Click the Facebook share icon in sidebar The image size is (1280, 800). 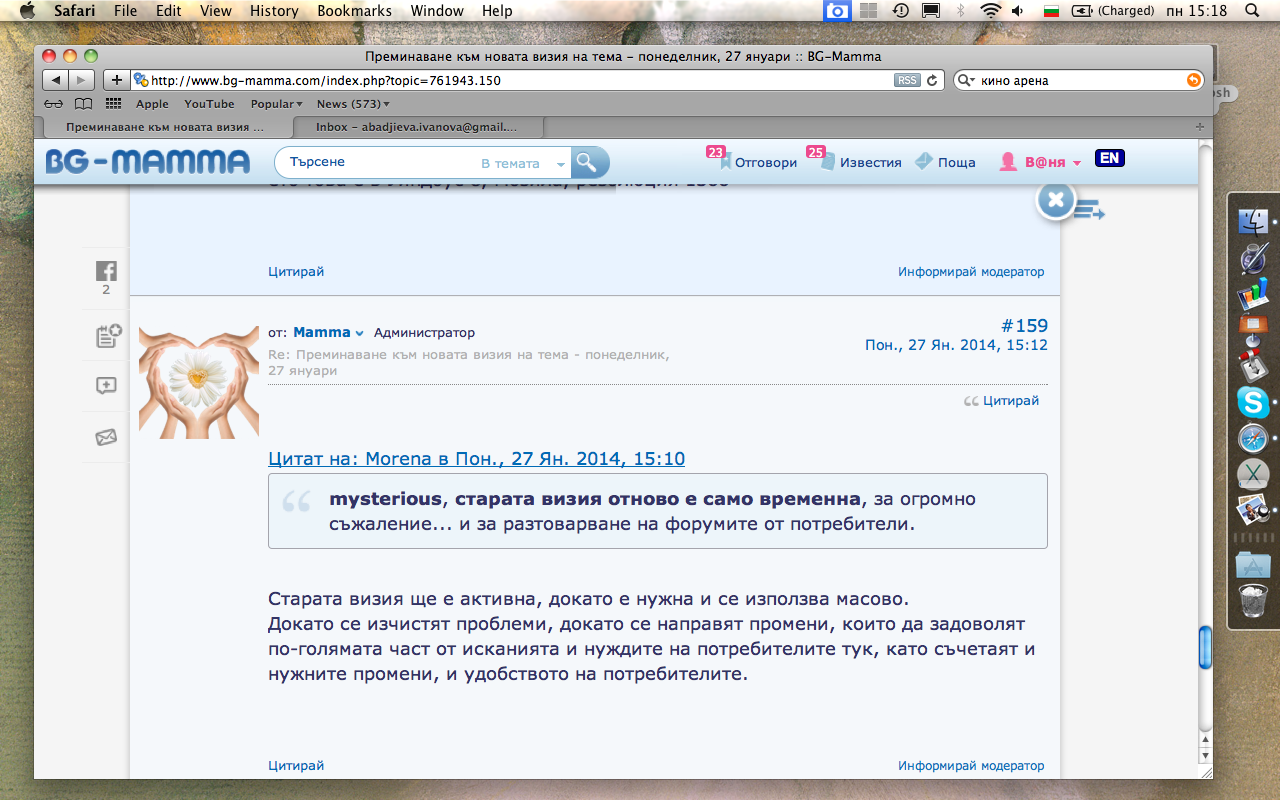[x=106, y=271]
